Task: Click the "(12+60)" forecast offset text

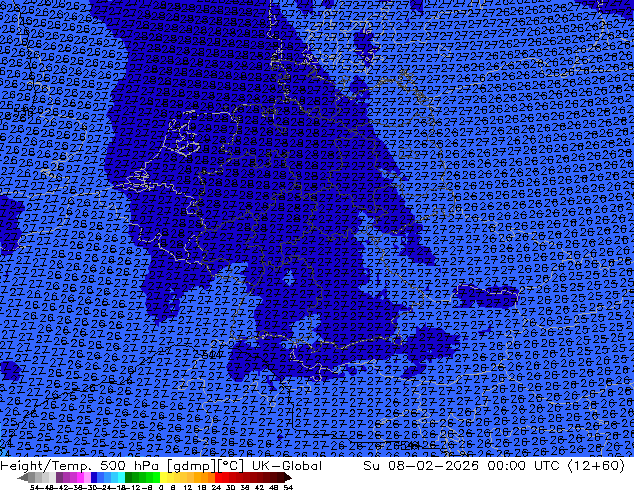Action: (596, 466)
